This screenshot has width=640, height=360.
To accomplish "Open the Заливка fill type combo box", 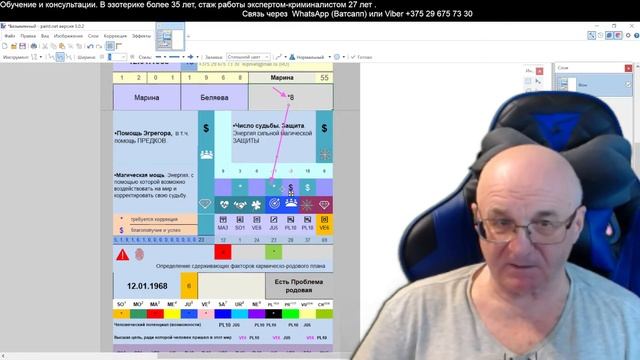I will (x=248, y=57).
